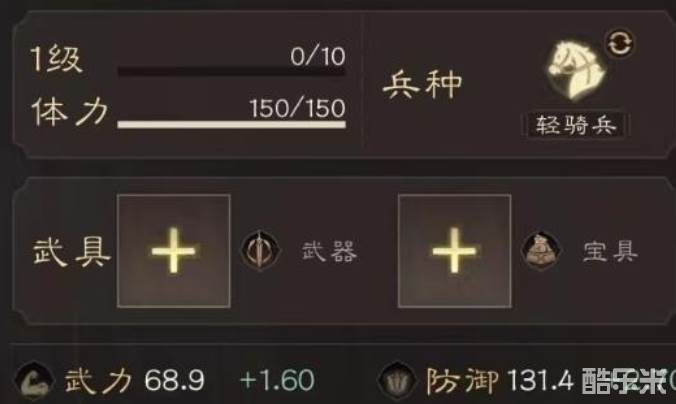Click the 武力 flexed arm icon
This screenshot has width=676, height=404.
point(34,381)
